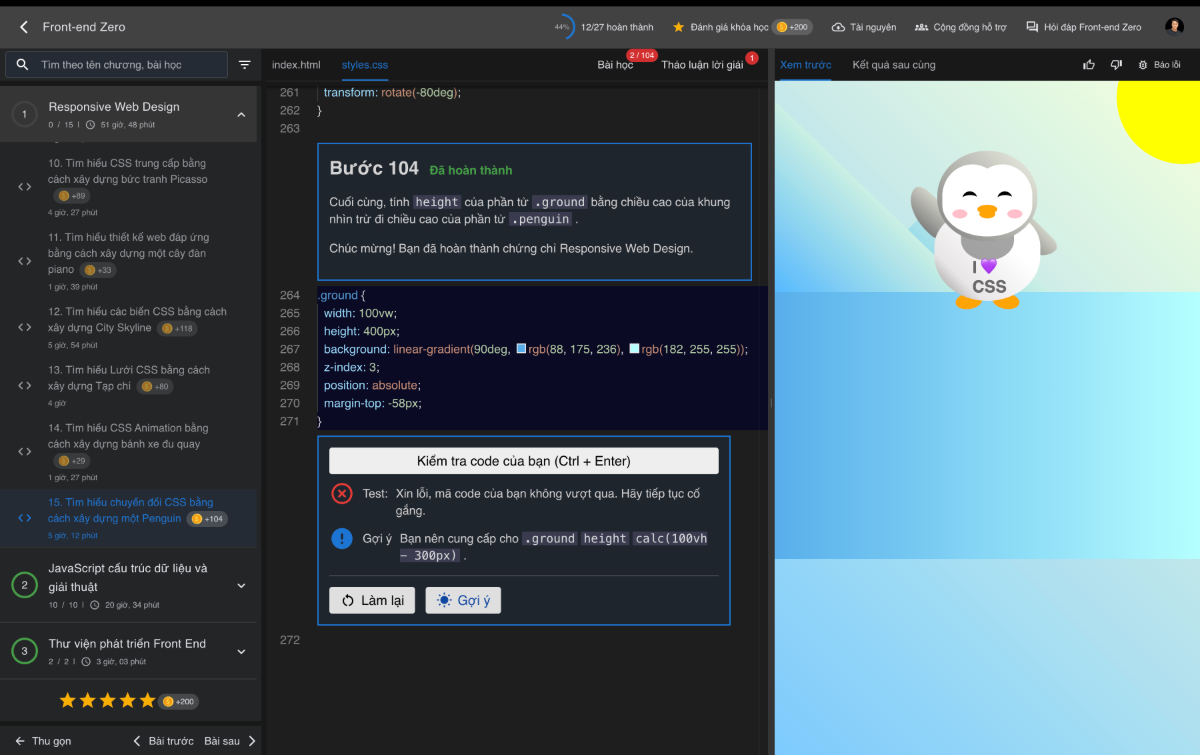
Task: Click the Gợi ý hint button
Action: coord(463,600)
